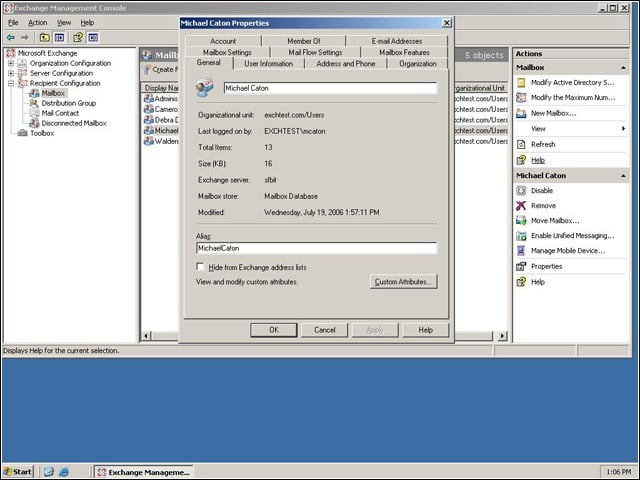Image resolution: width=640 pixels, height=480 pixels.
Task: Toggle the action pane toolbar icon
Action: [x=93, y=38]
